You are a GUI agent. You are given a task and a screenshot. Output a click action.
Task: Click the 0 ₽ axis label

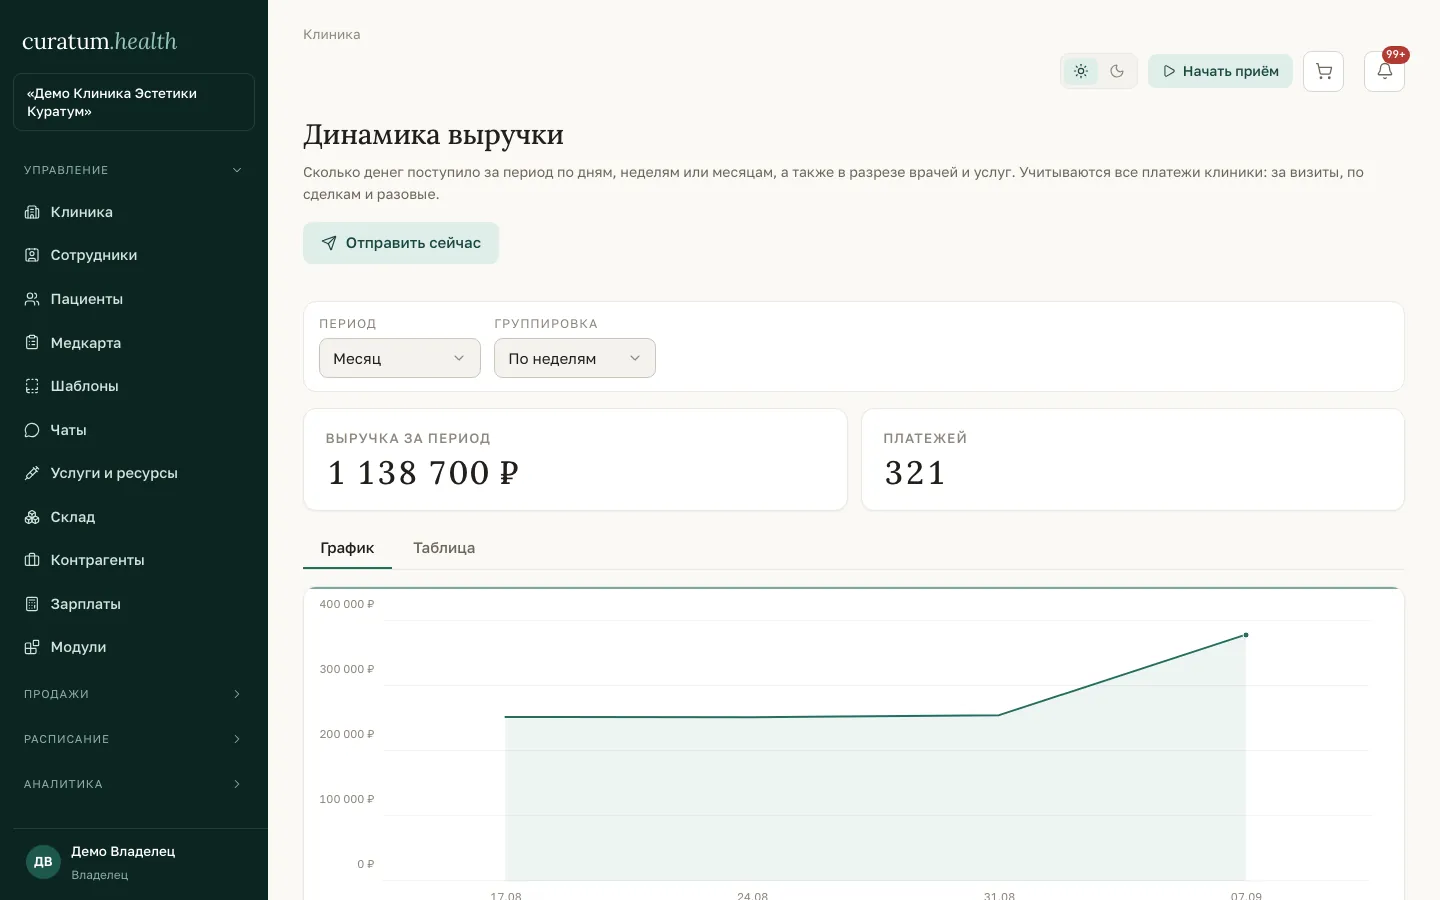[366, 864]
